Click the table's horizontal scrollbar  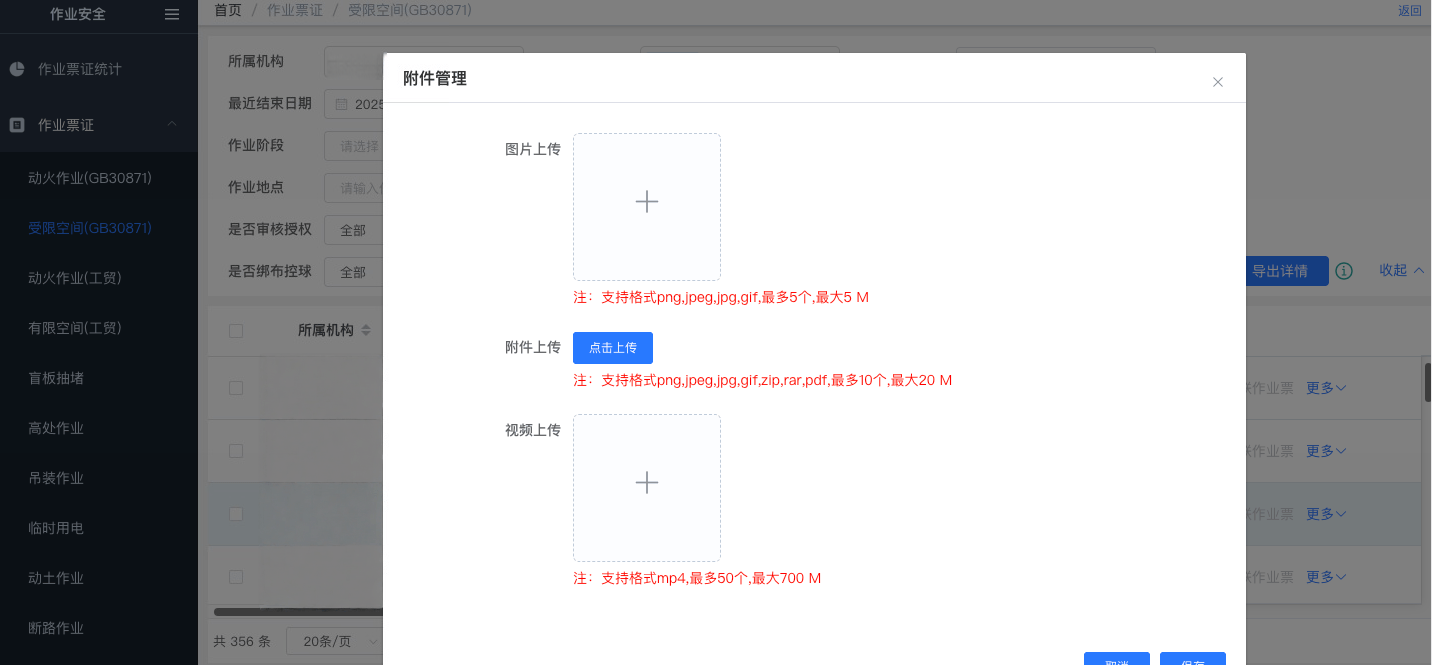[x=300, y=611]
